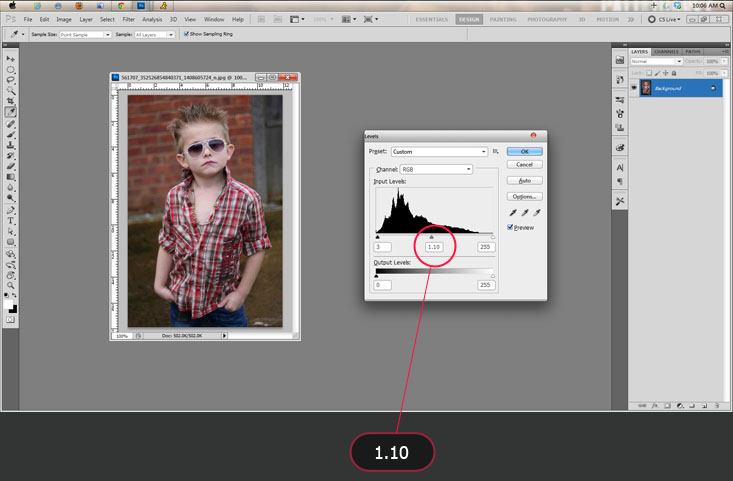Pick the black point eyedropper in Levels
The height and width of the screenshot is (481, 733).
513,213
